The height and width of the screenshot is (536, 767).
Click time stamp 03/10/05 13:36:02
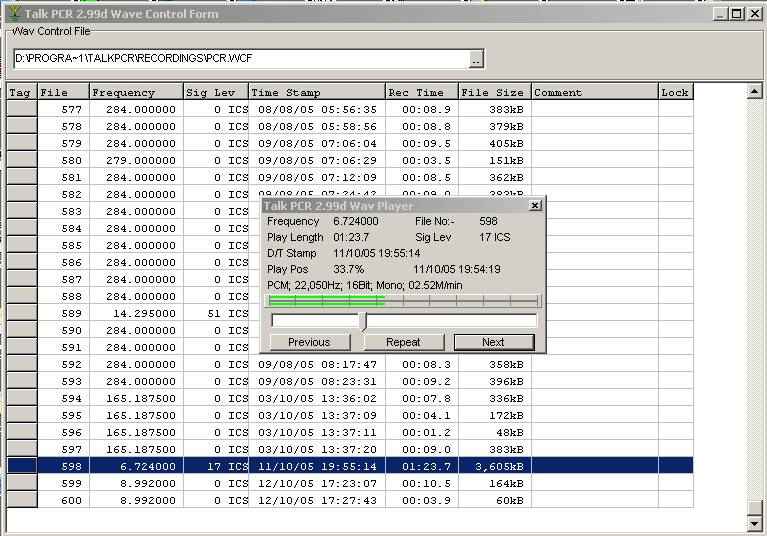tap(317, 398)
